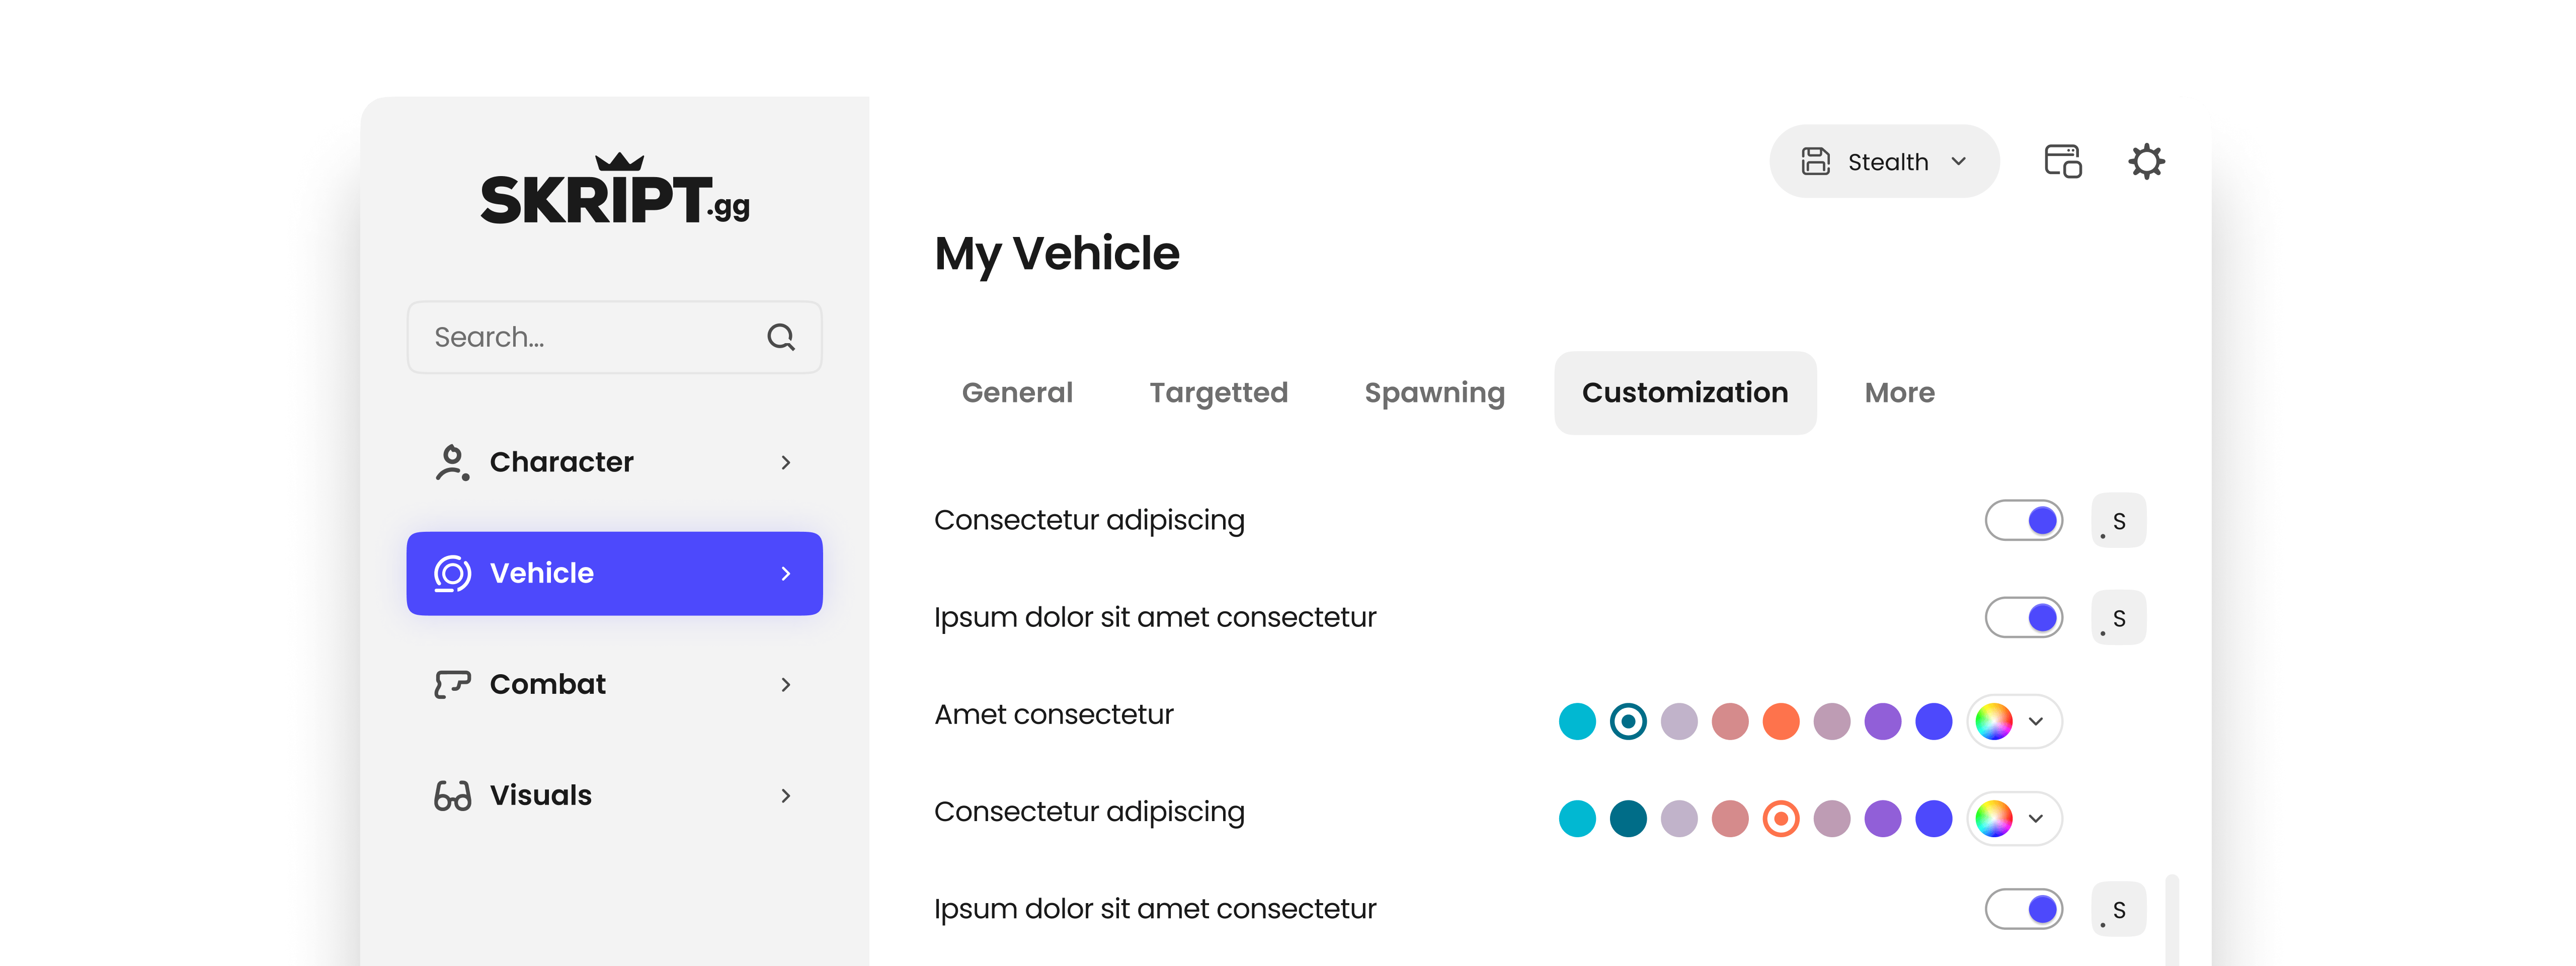Click the Combat gun icon
Screen dimensions: 2576x966
pyautogui.click(x=452, y=684)
